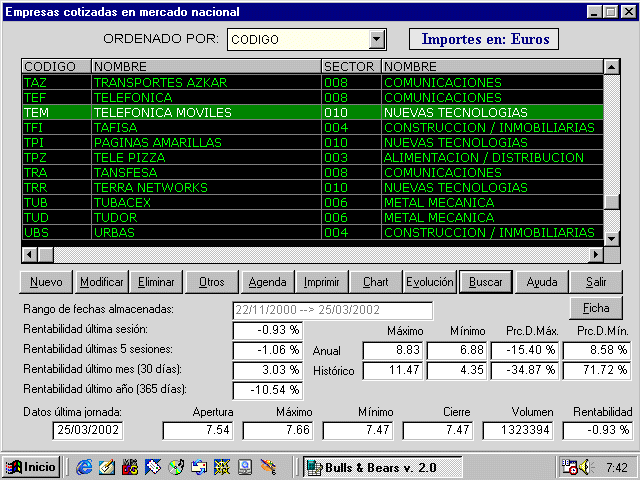Select the TUDOR row

coord(313,218)
